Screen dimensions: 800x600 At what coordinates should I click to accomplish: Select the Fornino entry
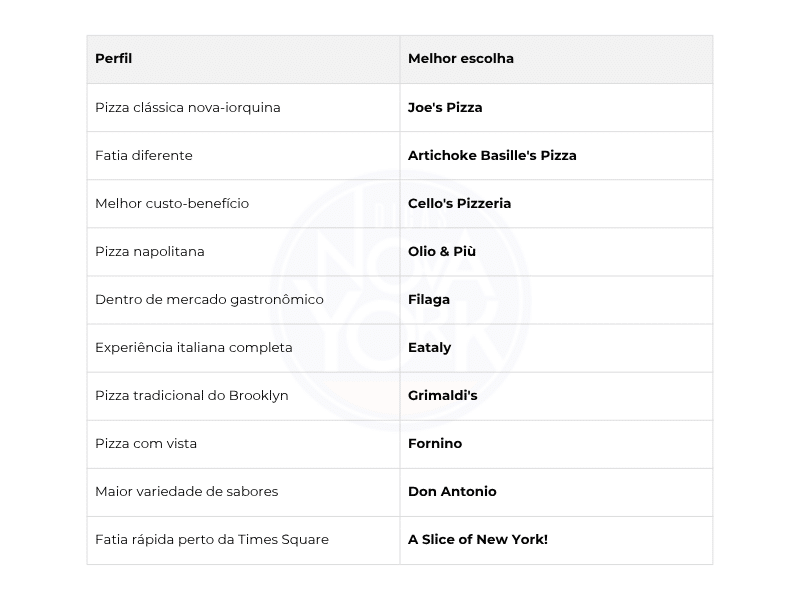click(435, 444)
